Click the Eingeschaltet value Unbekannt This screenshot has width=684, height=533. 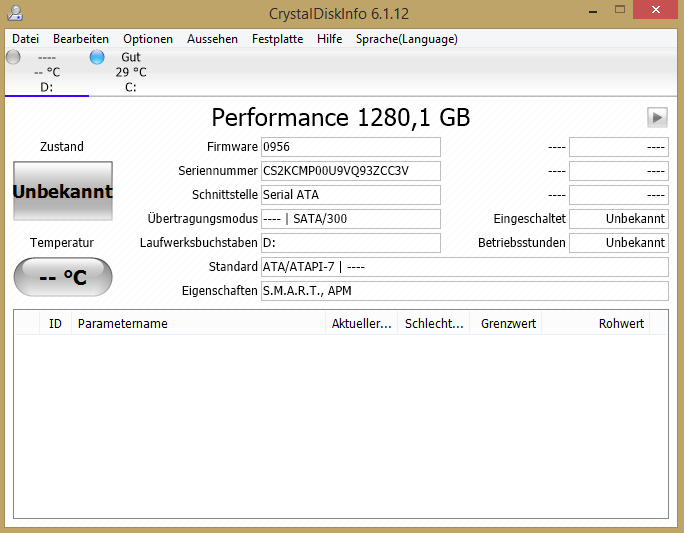pos(619,219)
